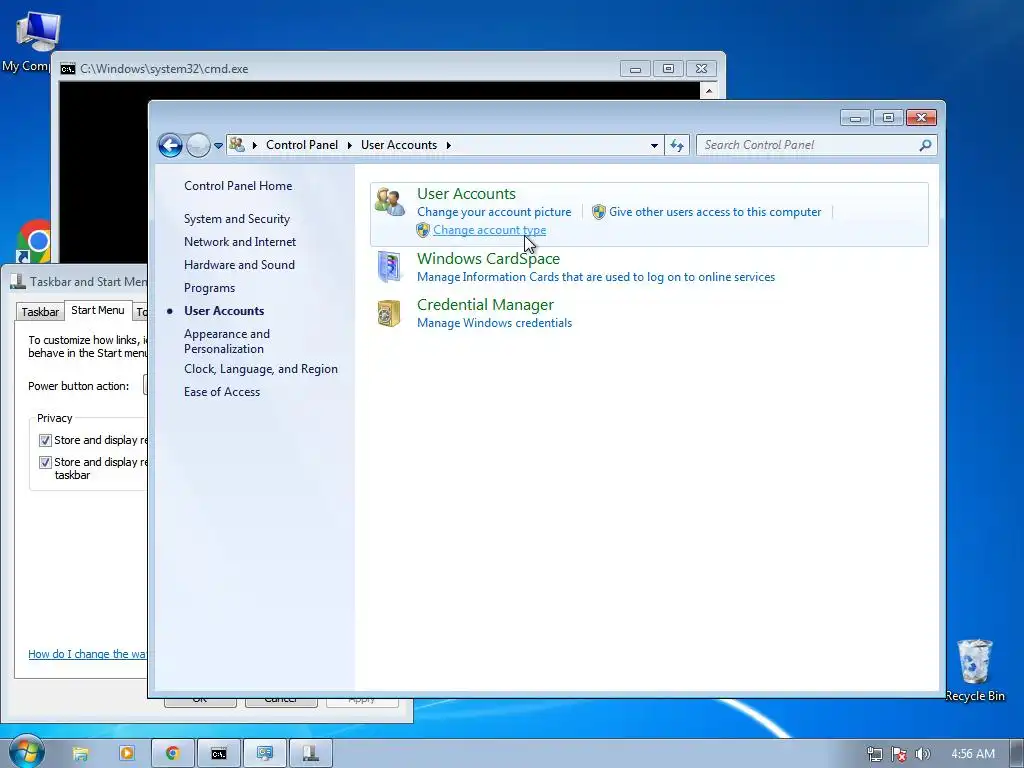
Task: Click the cmd.exe scrollbar up arrow
Action: point(709,91)
